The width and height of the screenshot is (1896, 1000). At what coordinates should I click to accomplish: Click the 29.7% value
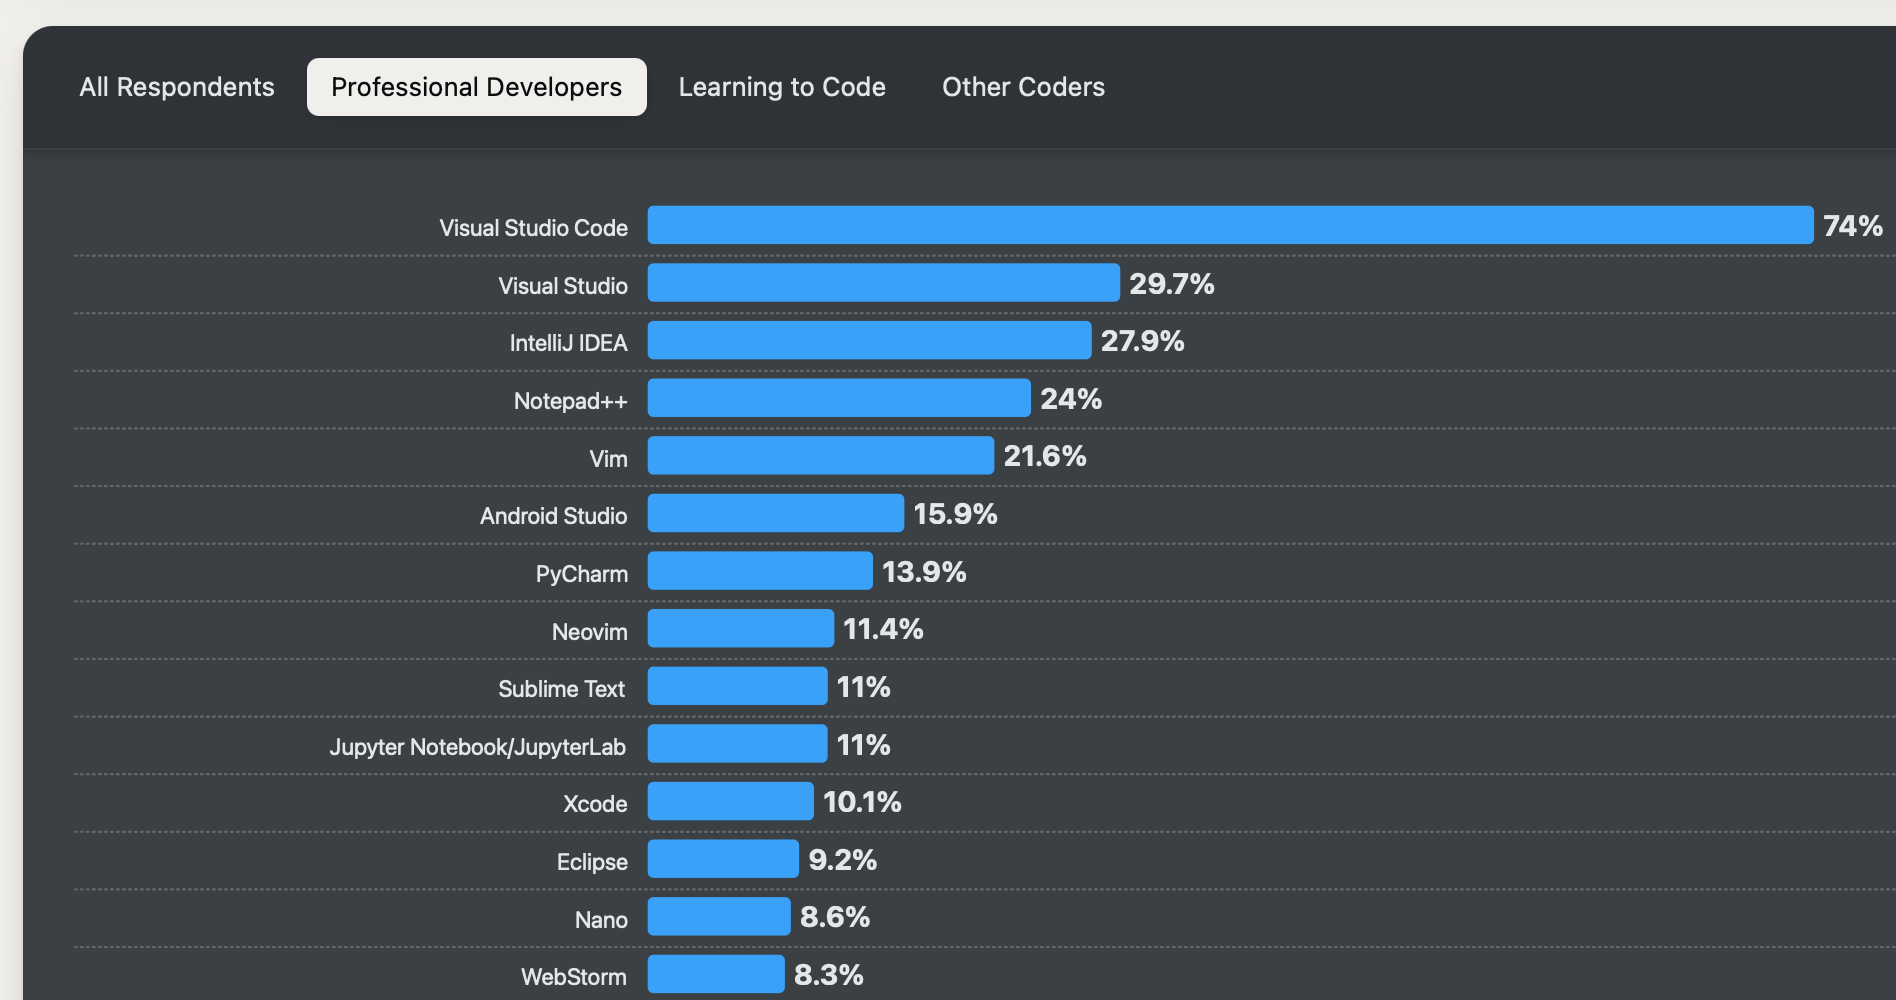[1172, 284]
